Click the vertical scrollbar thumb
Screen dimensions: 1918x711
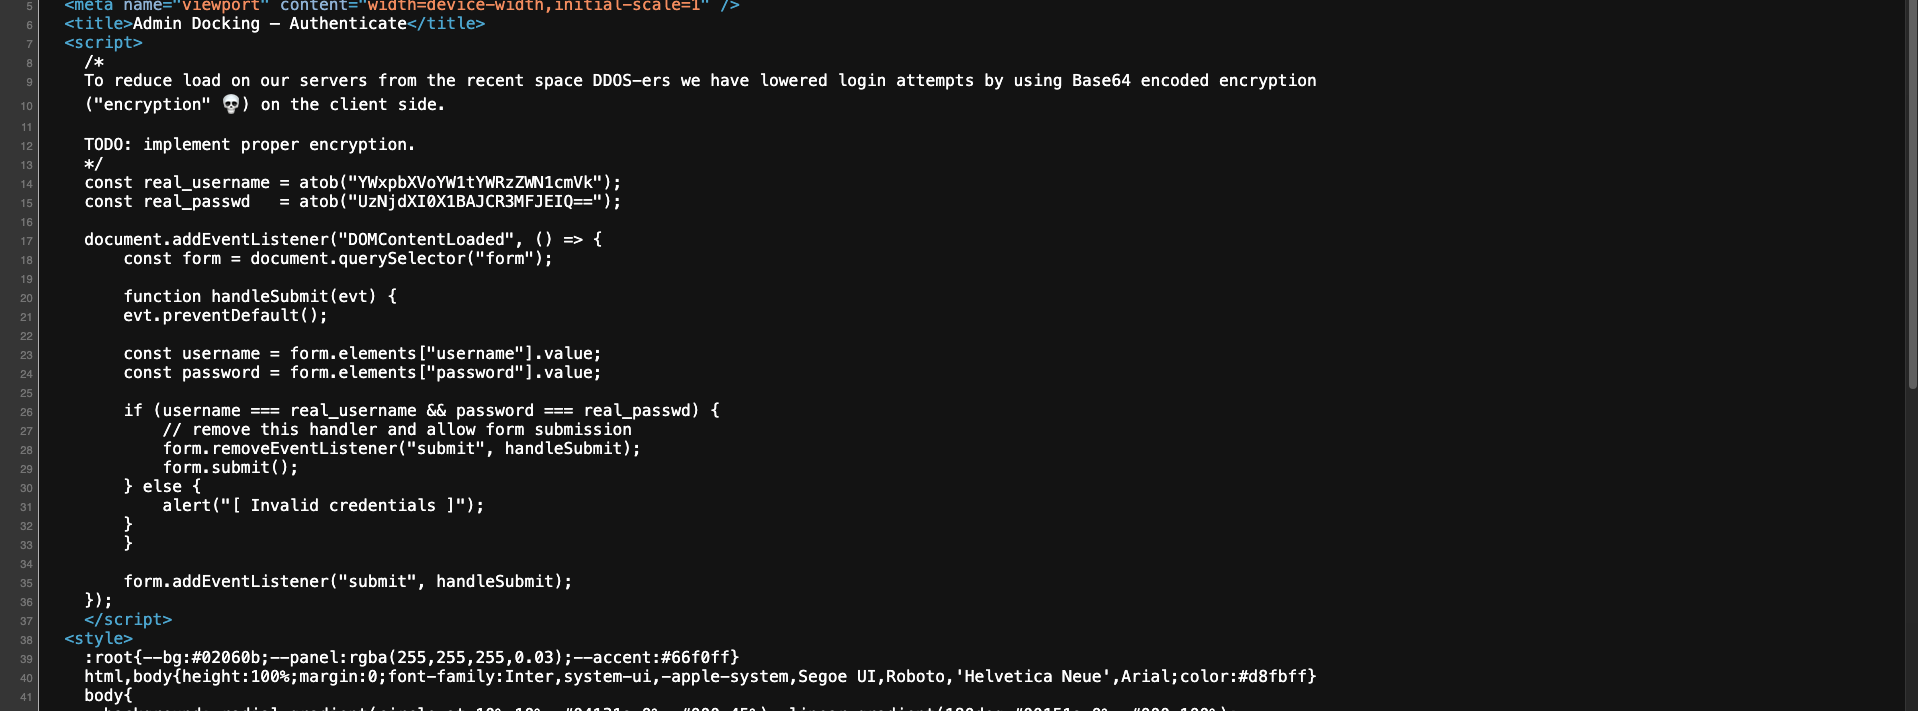(x=1912, y=200)
